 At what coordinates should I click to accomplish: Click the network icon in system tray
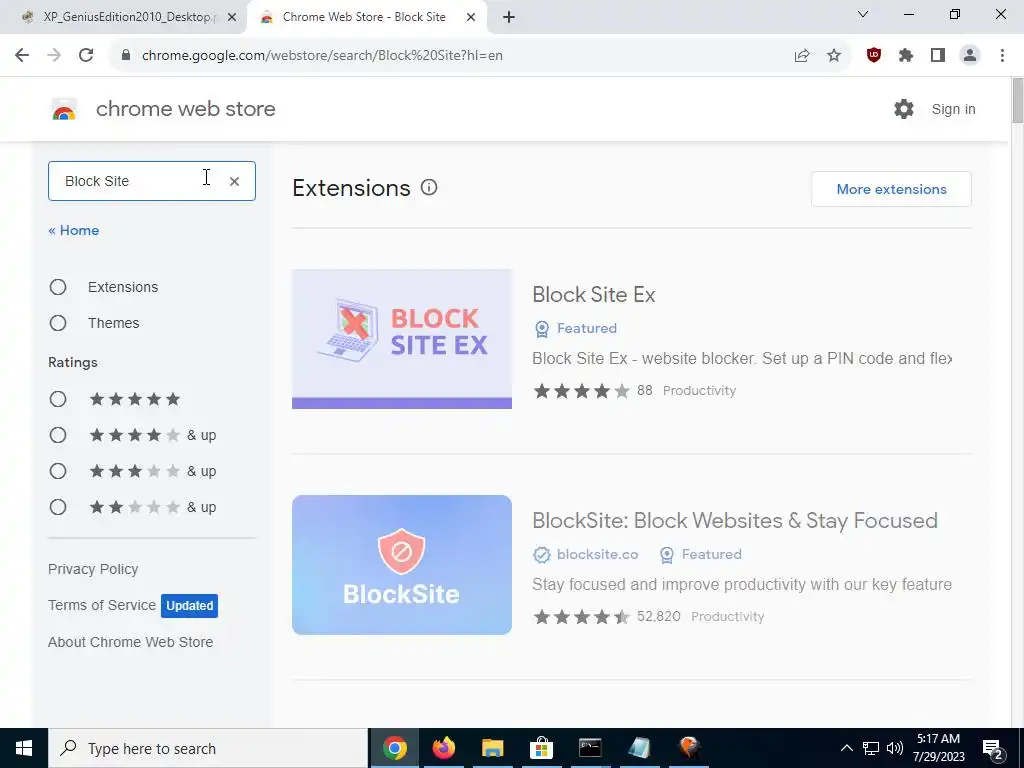point(871,748)
